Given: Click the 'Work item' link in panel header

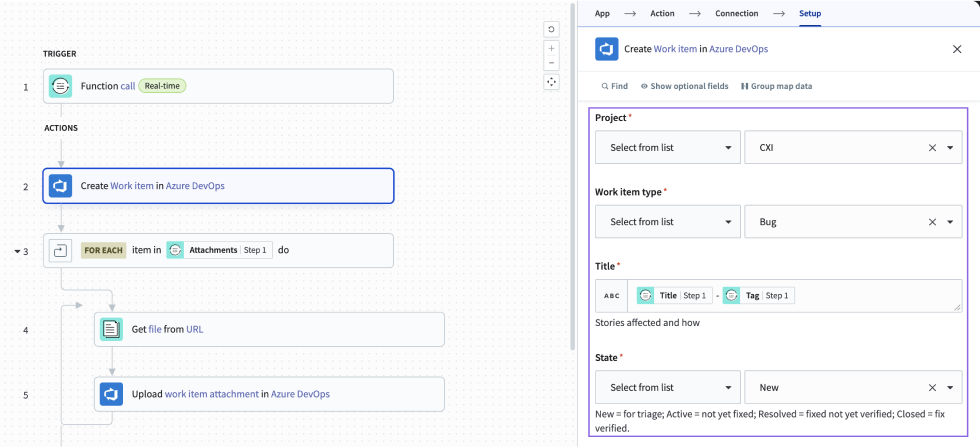Looking at the screenshot, I should coord(675,49).
